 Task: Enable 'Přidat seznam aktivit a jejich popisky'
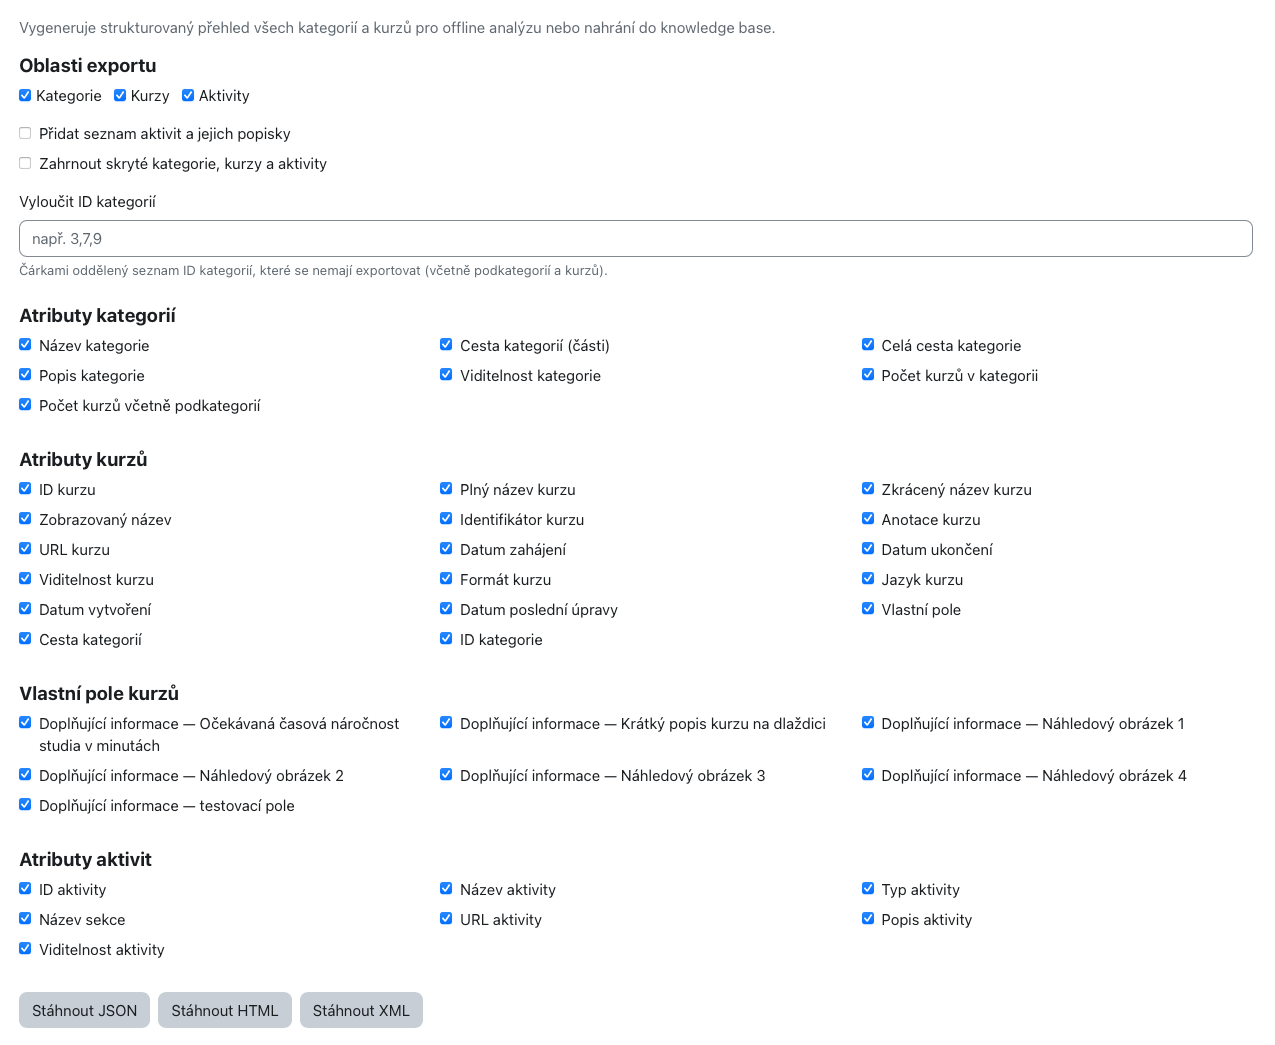25,133
